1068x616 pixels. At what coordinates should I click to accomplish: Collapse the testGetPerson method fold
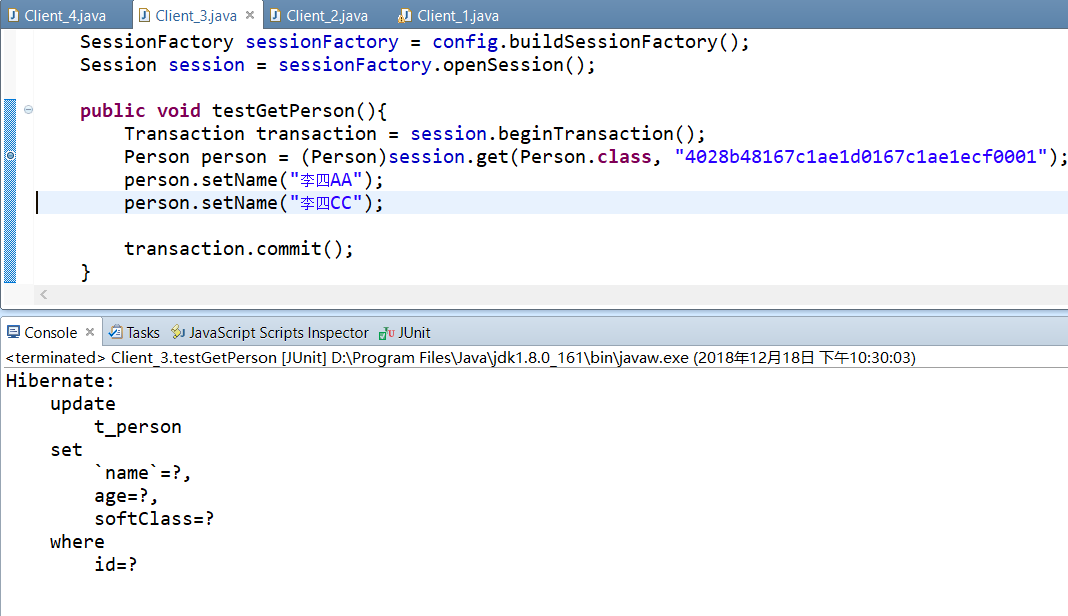coord(28,110)
